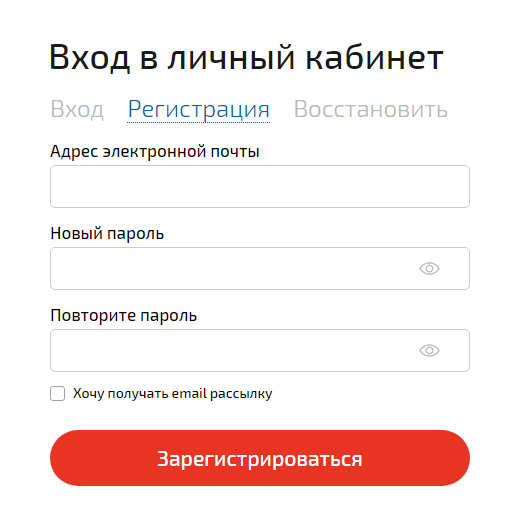The image size is (519, 506).
Task: Toggle visibility of the first password field
Action: [429, 268]
